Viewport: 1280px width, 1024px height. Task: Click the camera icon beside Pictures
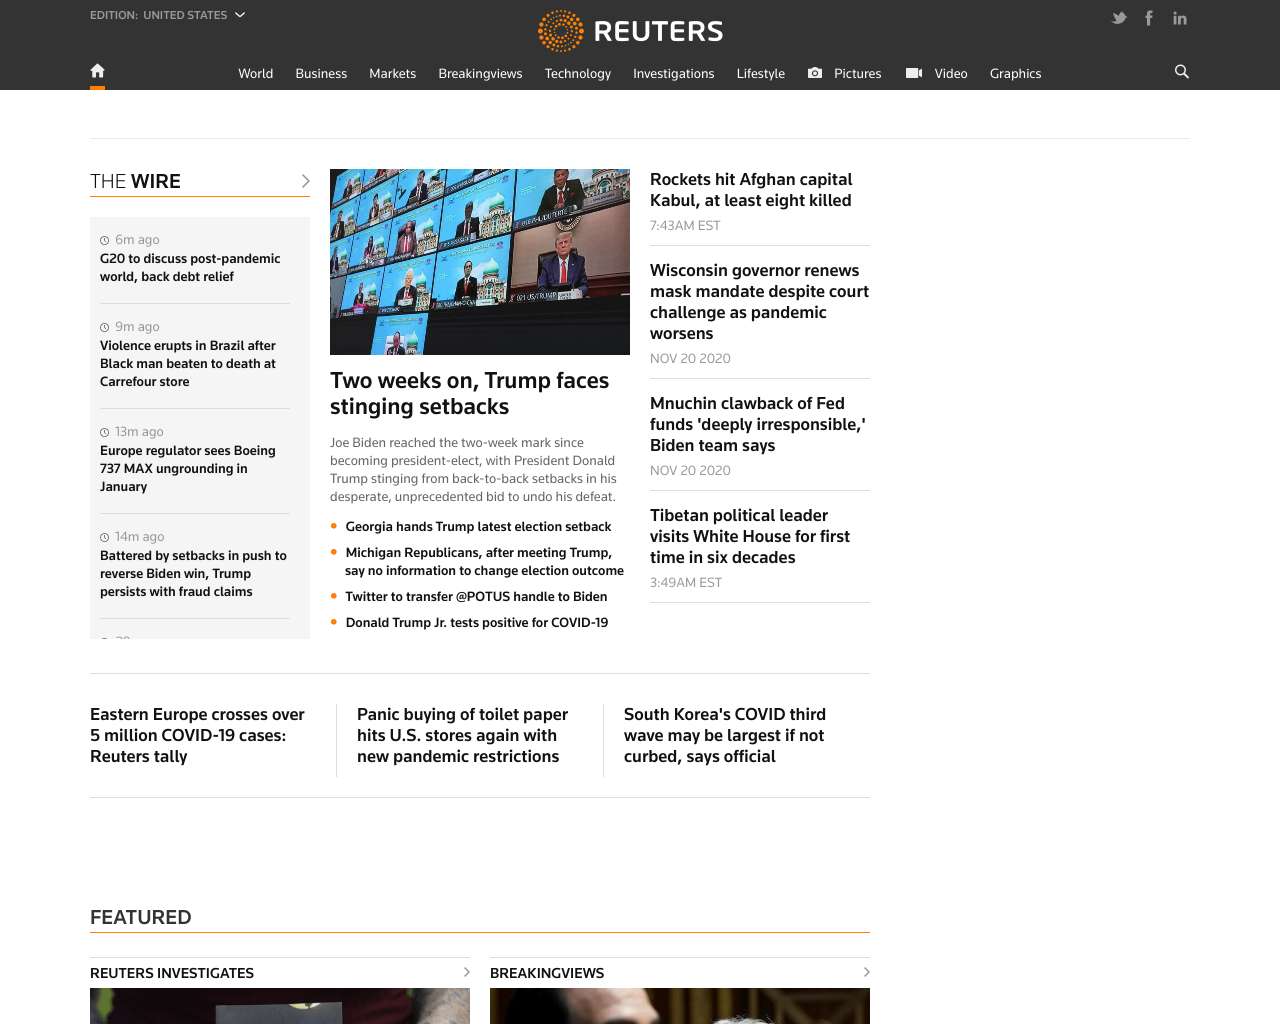pos(815,73)
